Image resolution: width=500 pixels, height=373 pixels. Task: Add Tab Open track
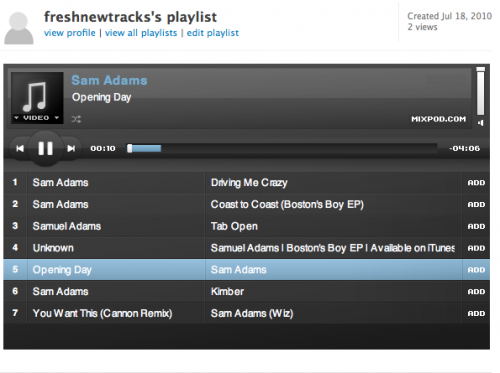pyautogui.click(x=476, y=226)
